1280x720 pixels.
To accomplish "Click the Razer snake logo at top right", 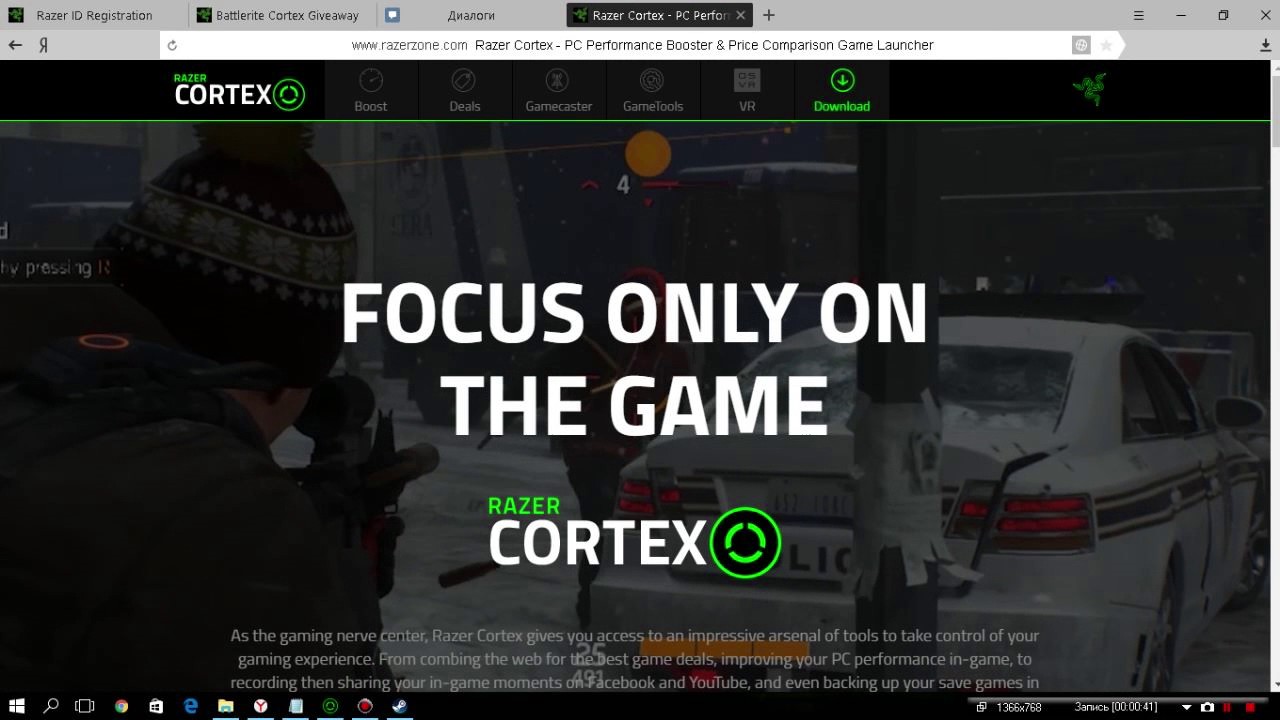I will pos(1089,89).
